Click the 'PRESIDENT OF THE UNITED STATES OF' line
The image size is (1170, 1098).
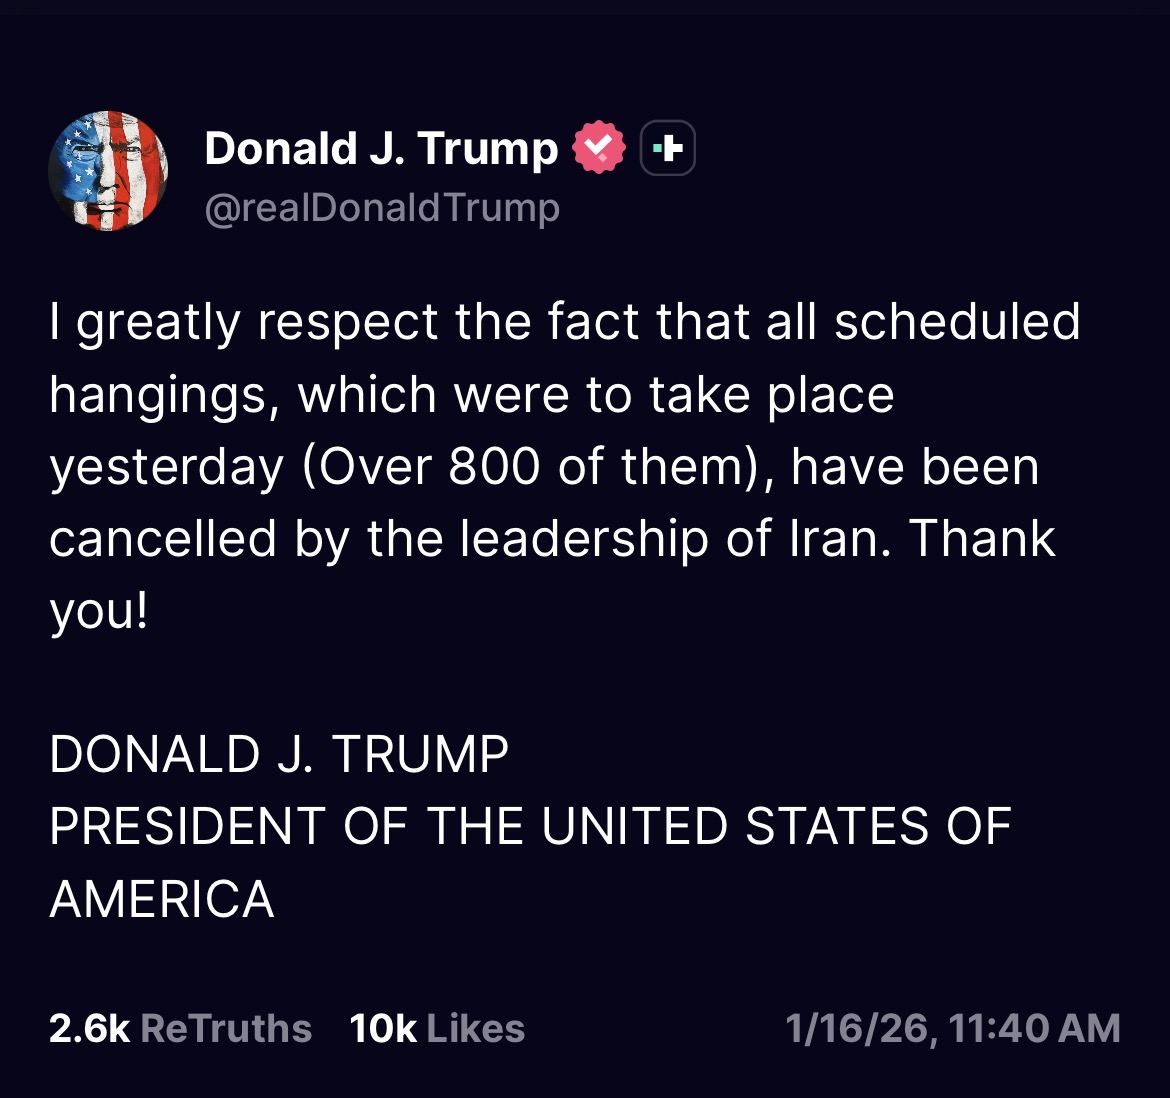(x=530, y=826)
